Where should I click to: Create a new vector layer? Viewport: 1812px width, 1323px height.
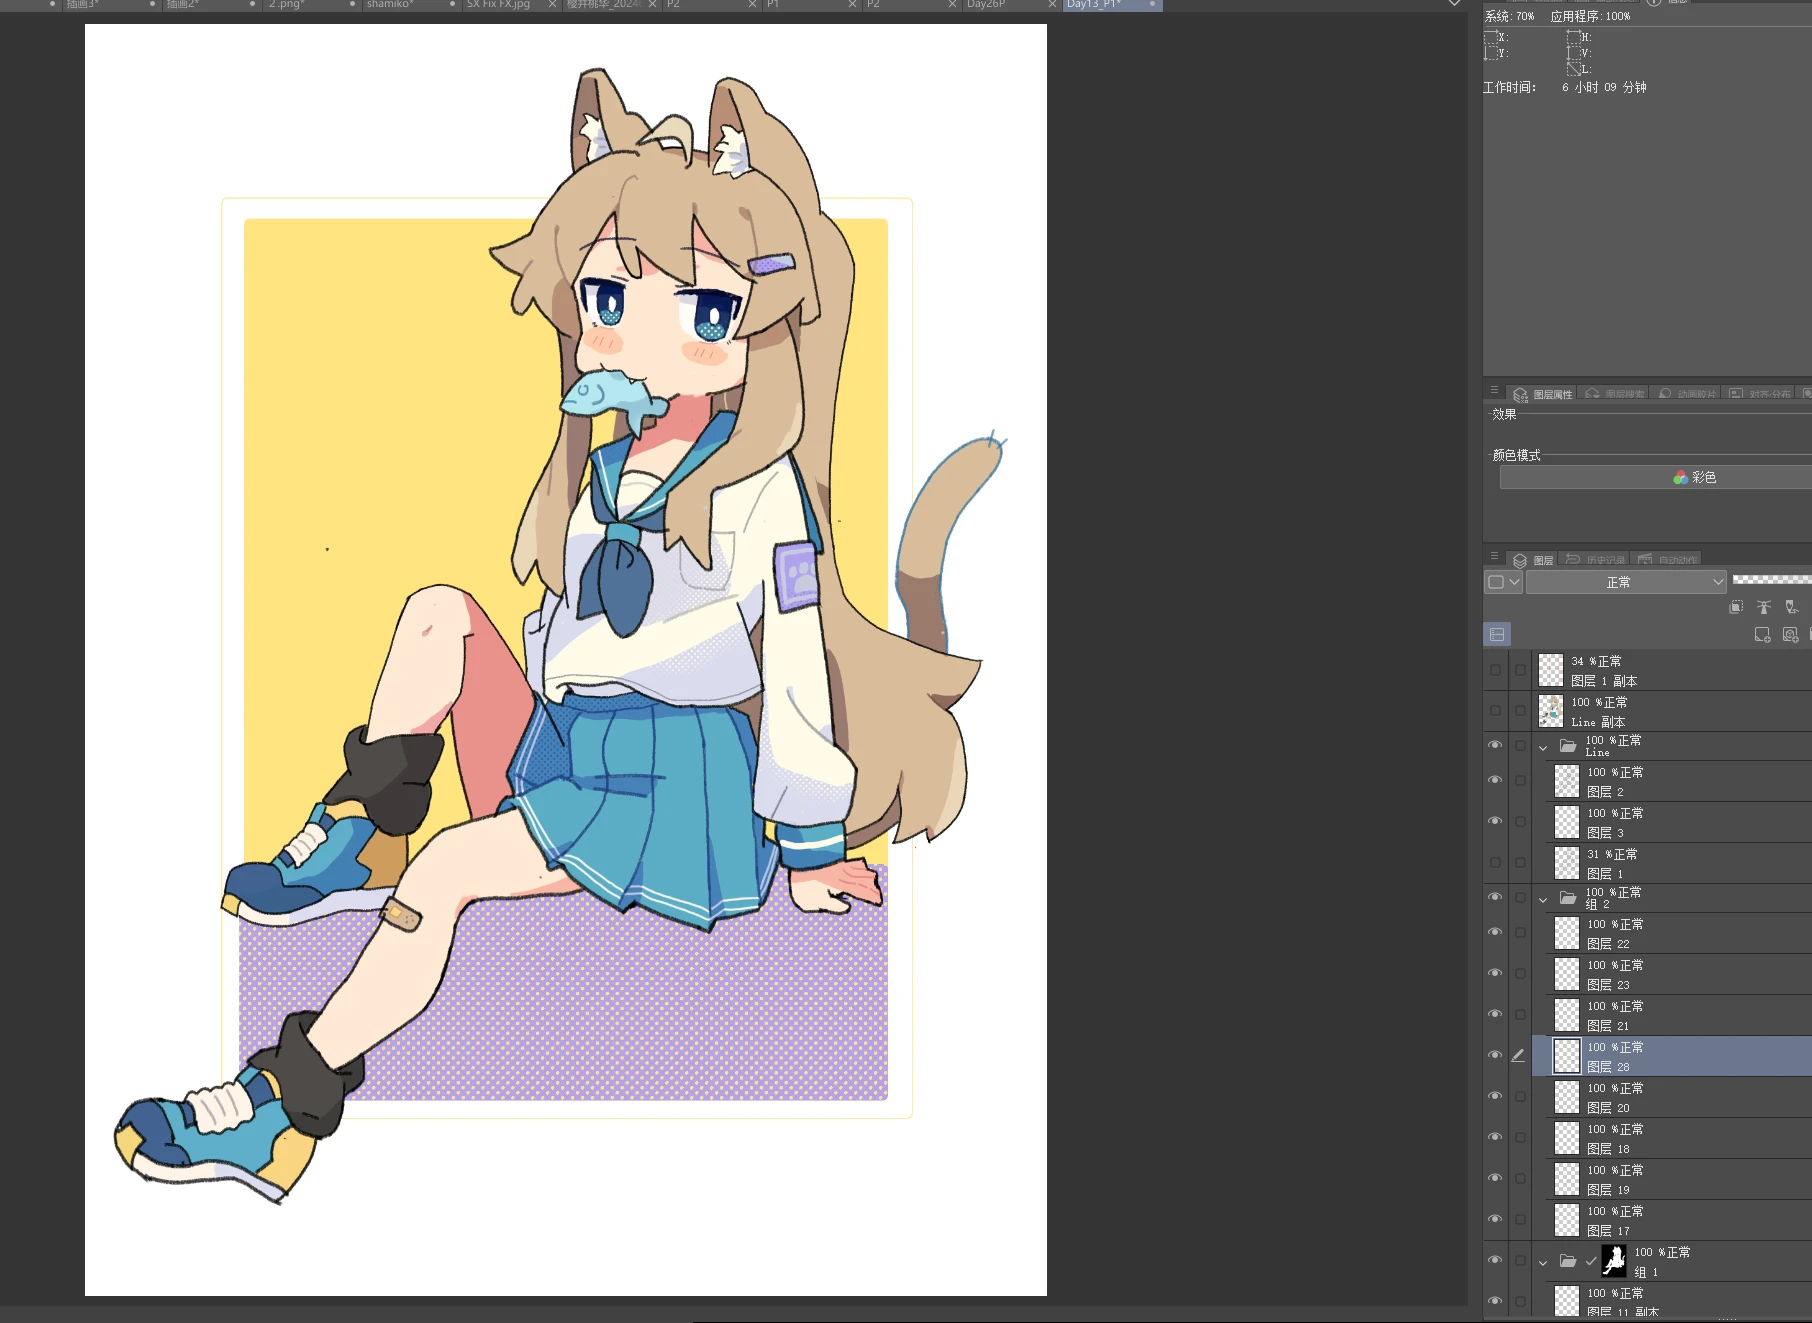click(x=1790, y=635)
